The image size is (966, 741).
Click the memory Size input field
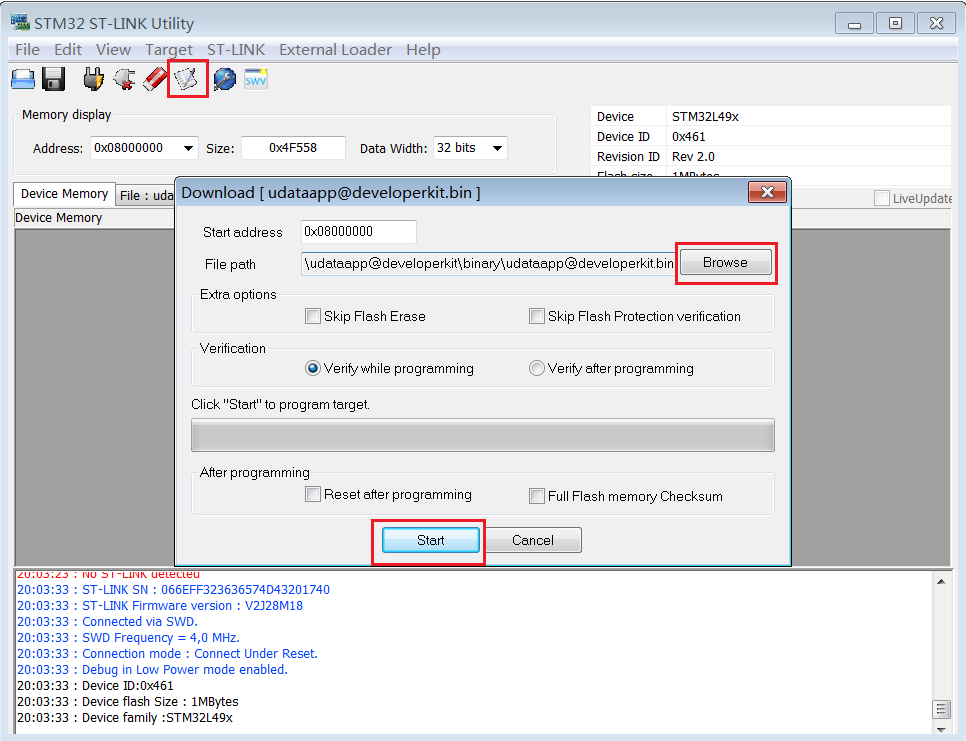293,148
